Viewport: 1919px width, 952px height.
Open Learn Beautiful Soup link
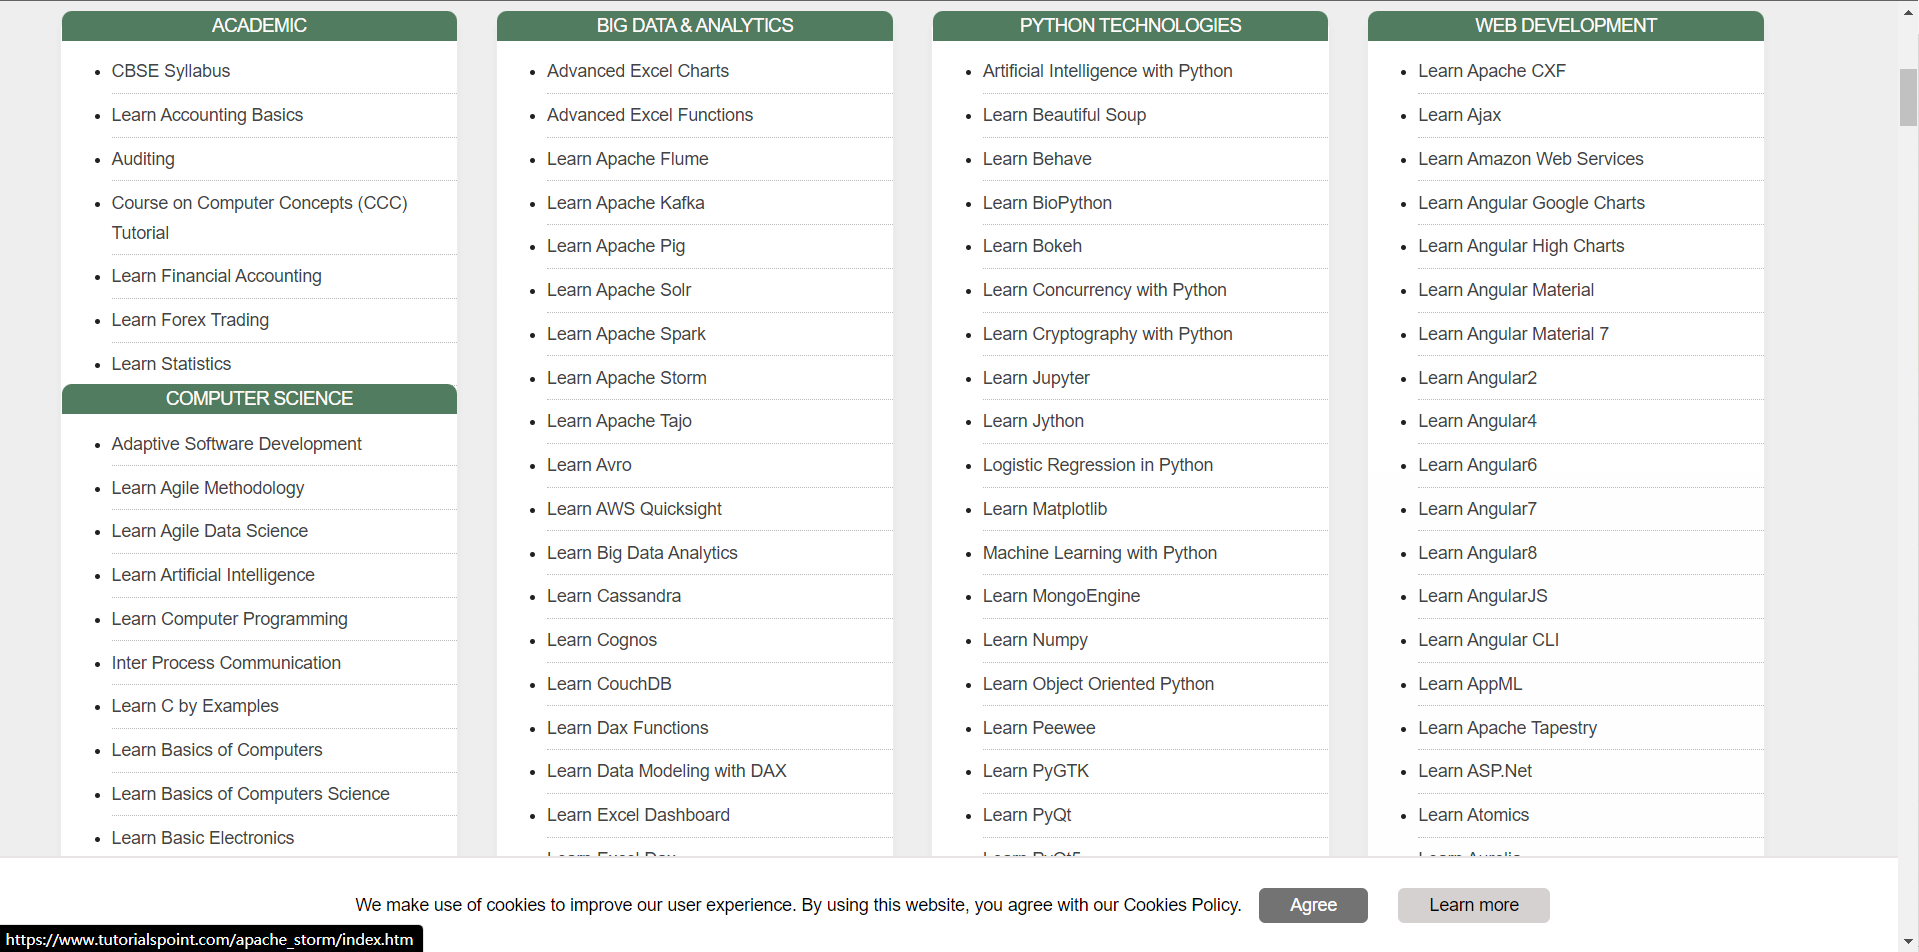coord(1064,115)
